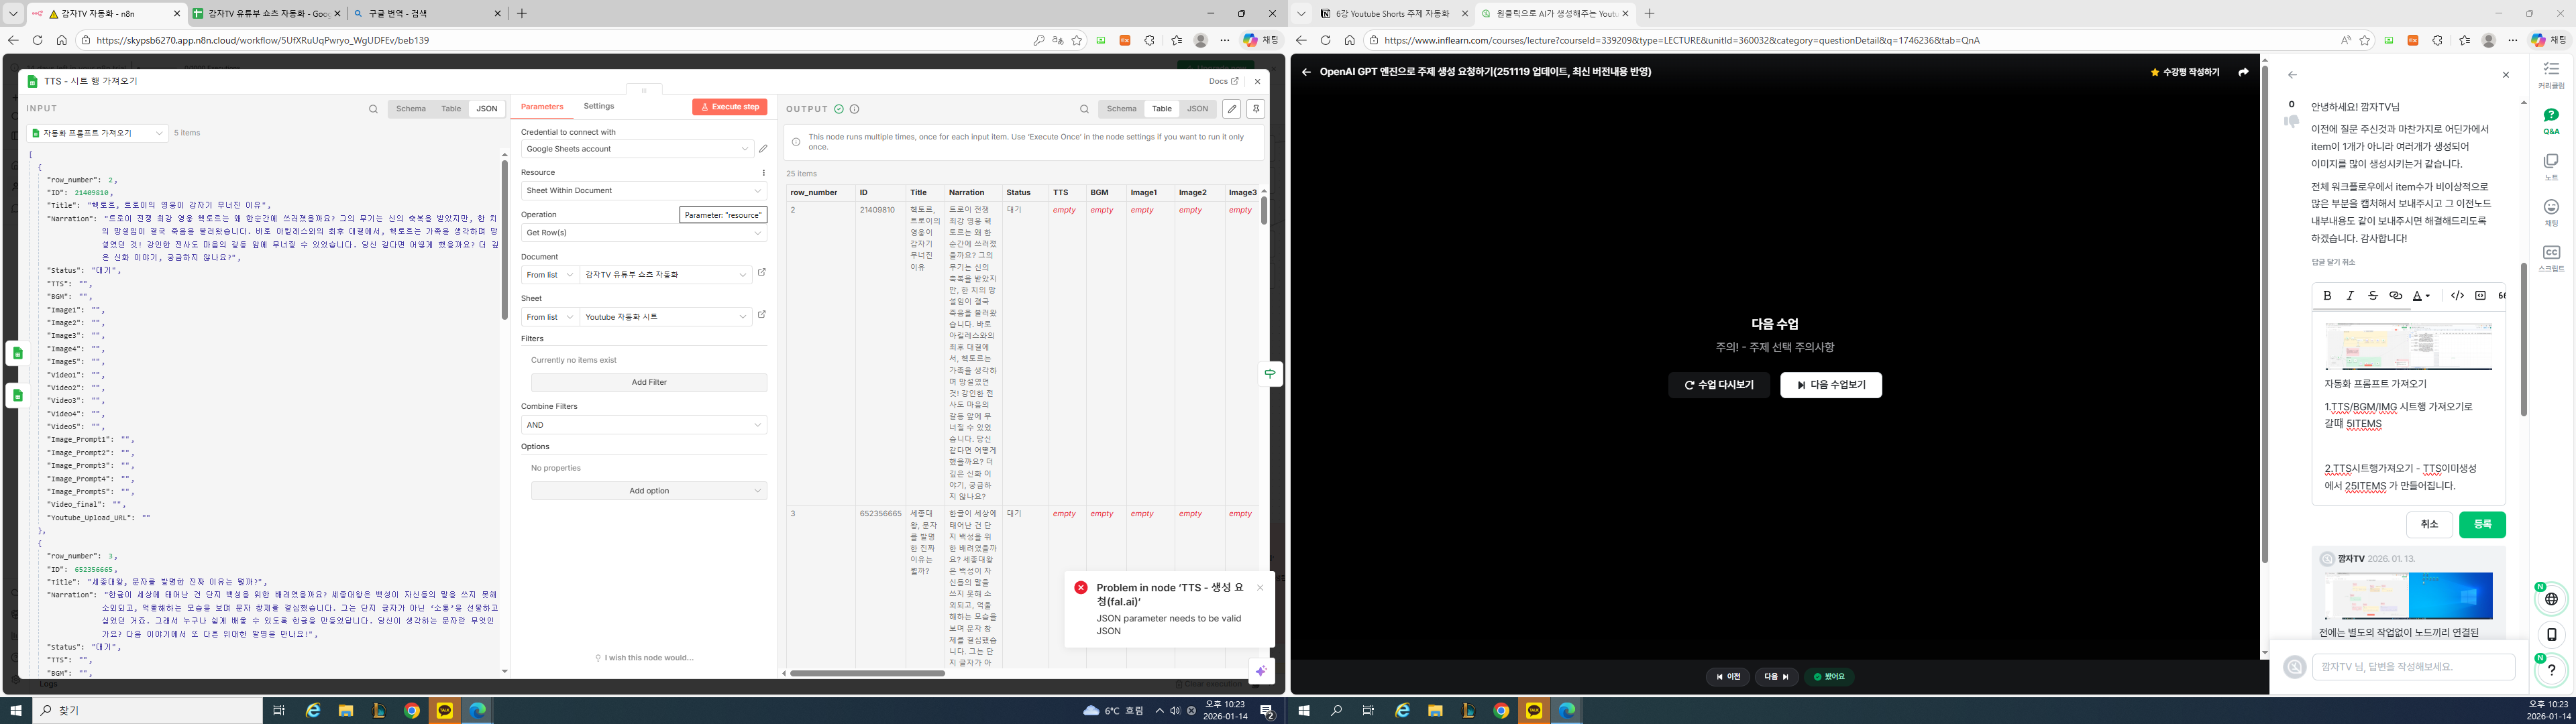Image resolution: width=2576 pixels, height=724 pixels.
Task: Open the Operation 'Get Row(s)' dropdown
Action: click(643, 233)
